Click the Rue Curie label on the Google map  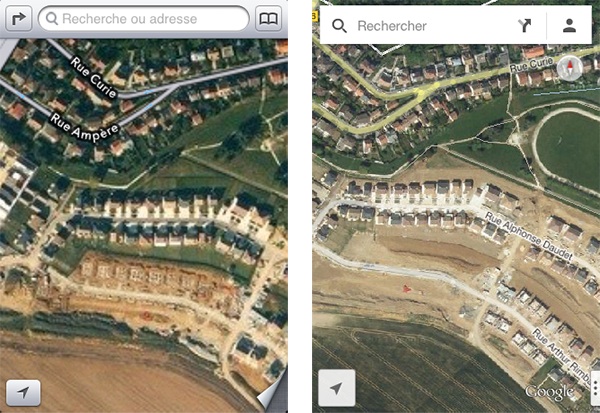click(532, 64)
